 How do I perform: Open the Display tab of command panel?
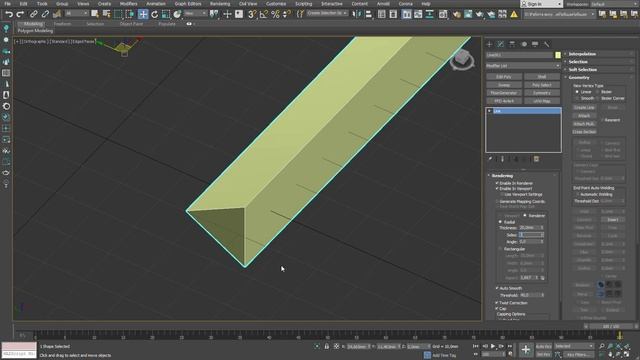tap(535, 44)
